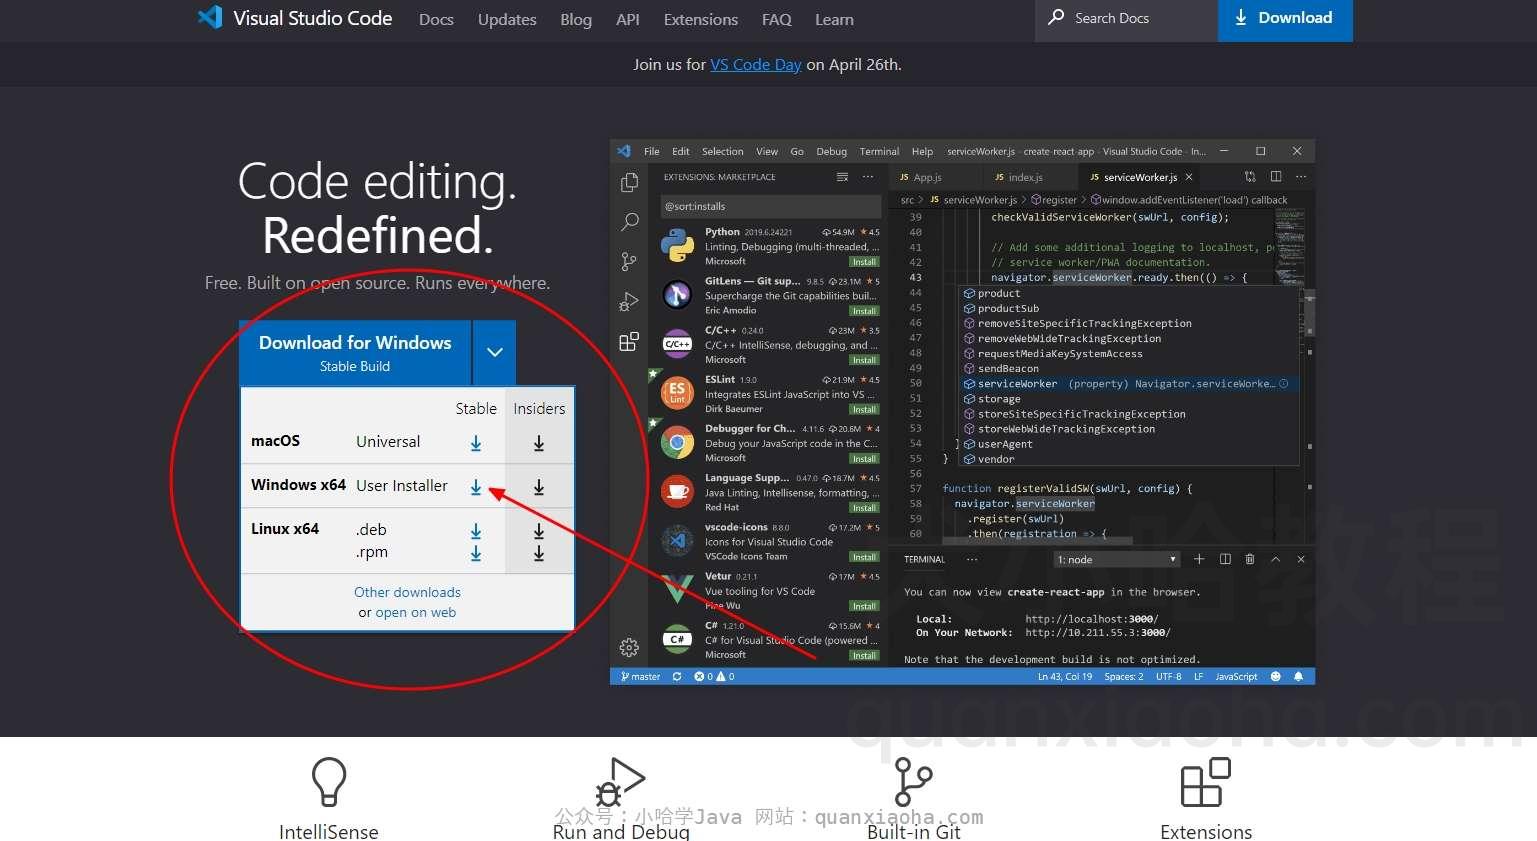The width and height of the screenshot is (1537, 841).
Task: Maximize terminal panel with the up chevron
Action: (x=1275, y=559)
